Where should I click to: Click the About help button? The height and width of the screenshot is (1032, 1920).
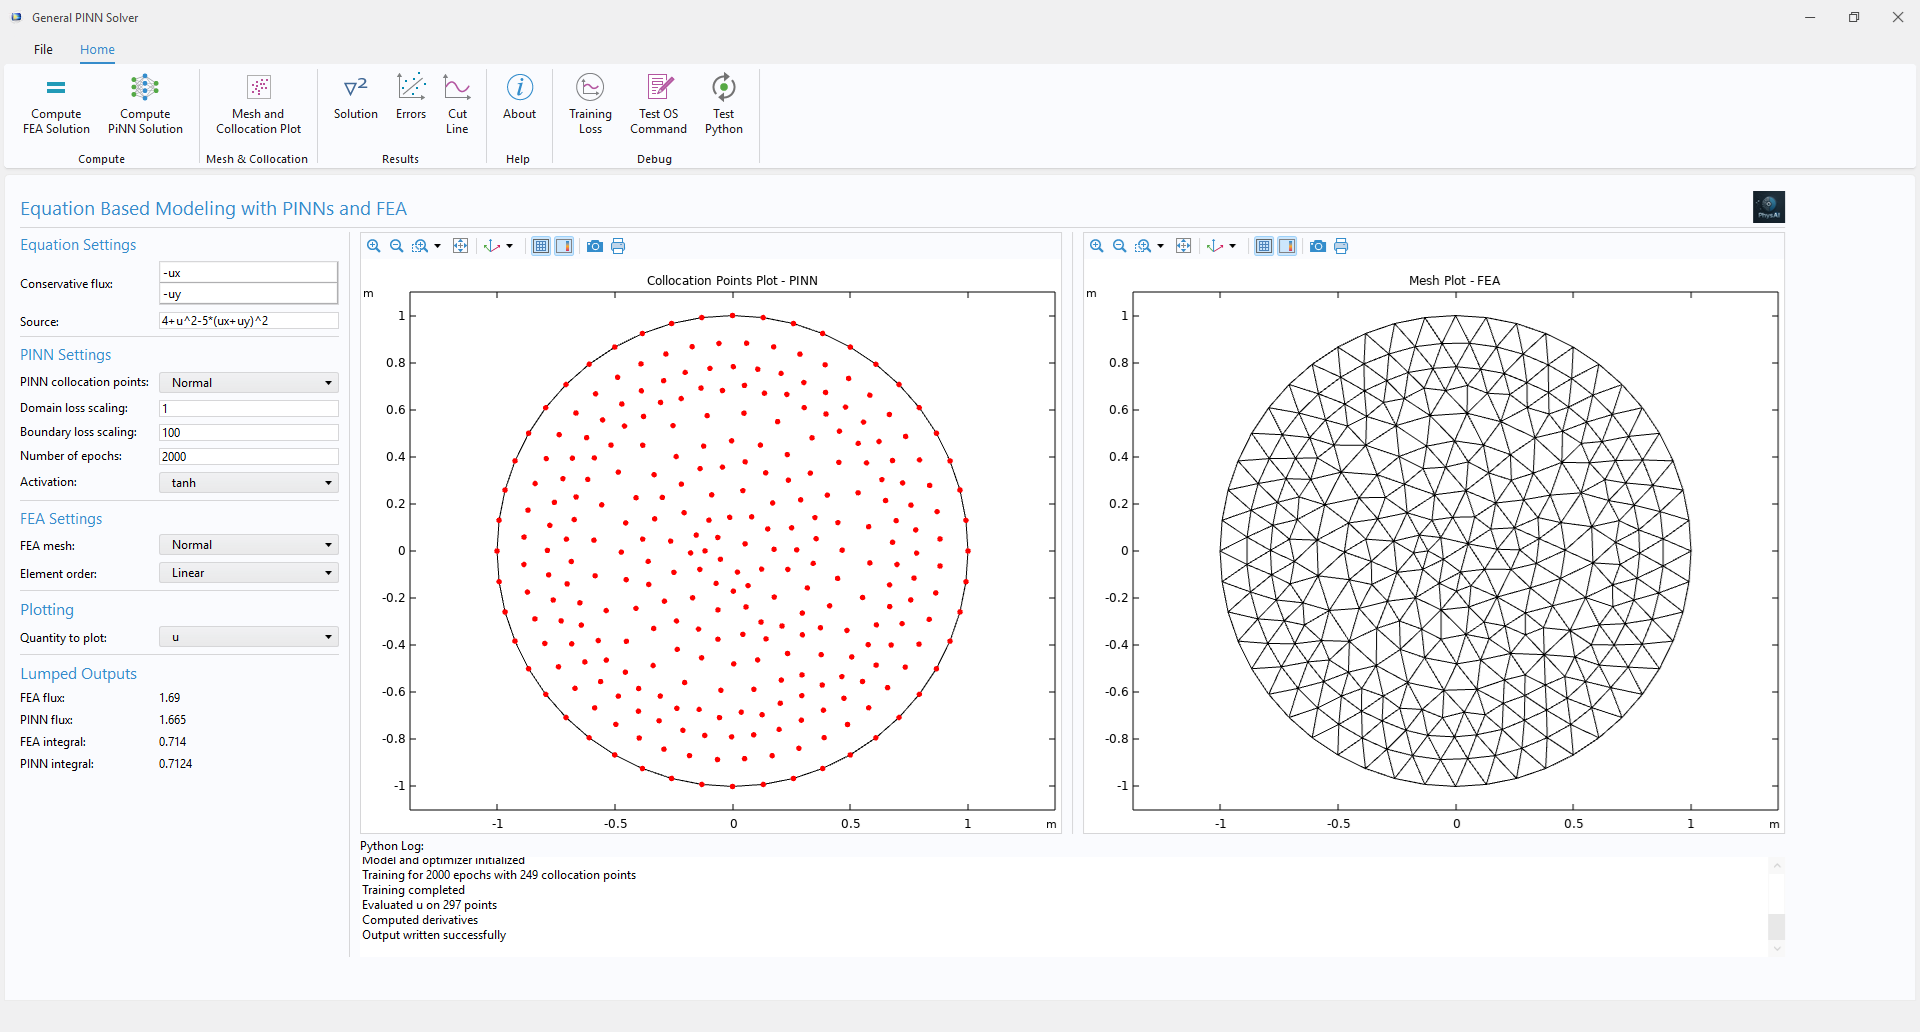coord(519,104)
